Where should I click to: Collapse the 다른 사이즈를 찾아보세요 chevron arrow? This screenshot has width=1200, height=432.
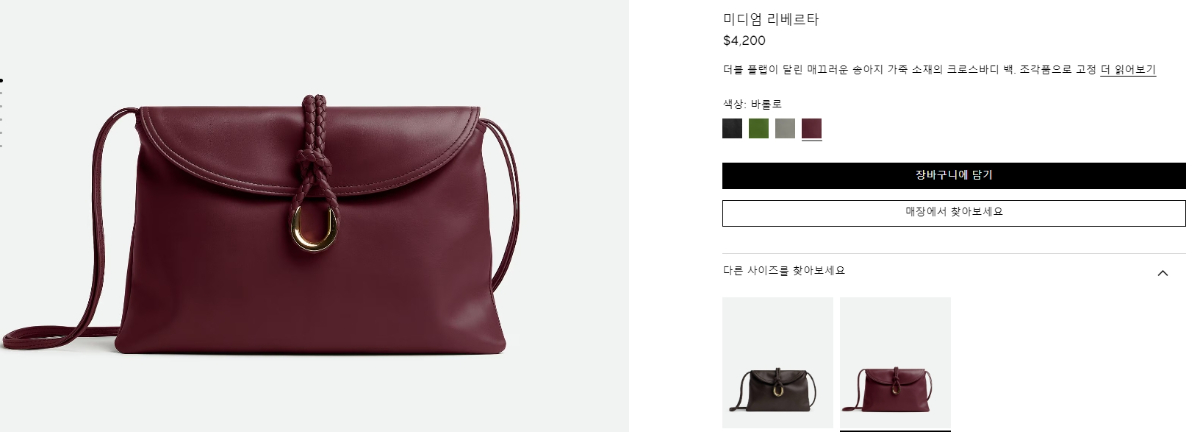coord(1162,273)
